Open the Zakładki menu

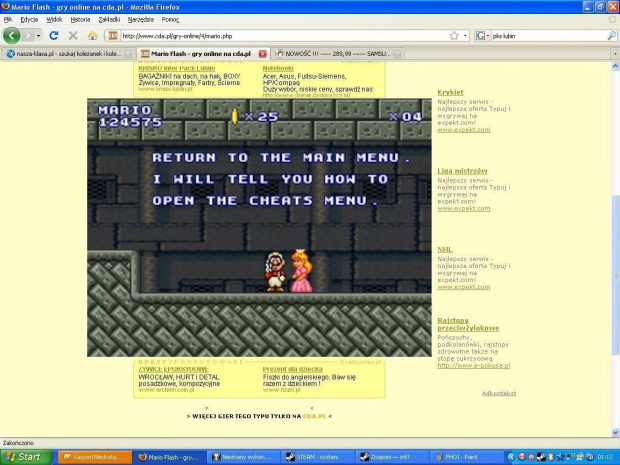tap(109, 19)
